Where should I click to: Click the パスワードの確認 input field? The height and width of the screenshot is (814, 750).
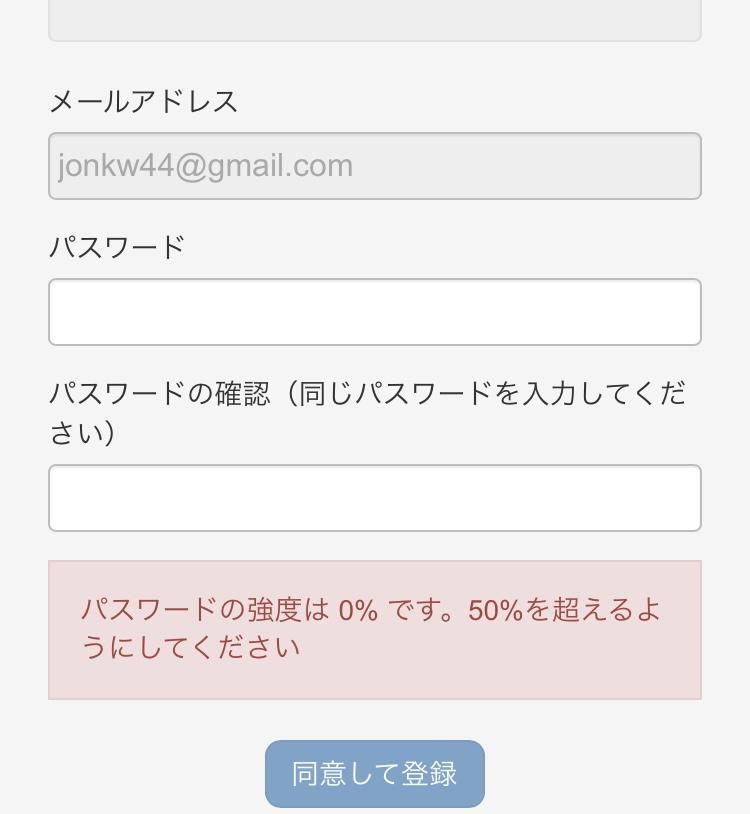pyautogui.click(x=374, y=498)
